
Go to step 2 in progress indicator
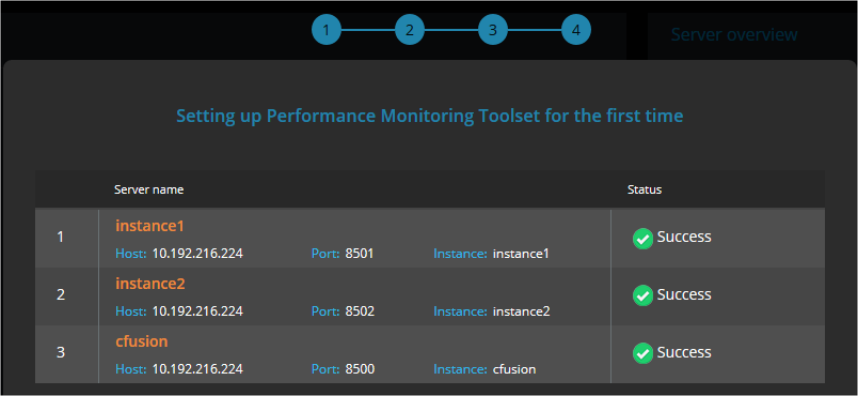[409, 30]
